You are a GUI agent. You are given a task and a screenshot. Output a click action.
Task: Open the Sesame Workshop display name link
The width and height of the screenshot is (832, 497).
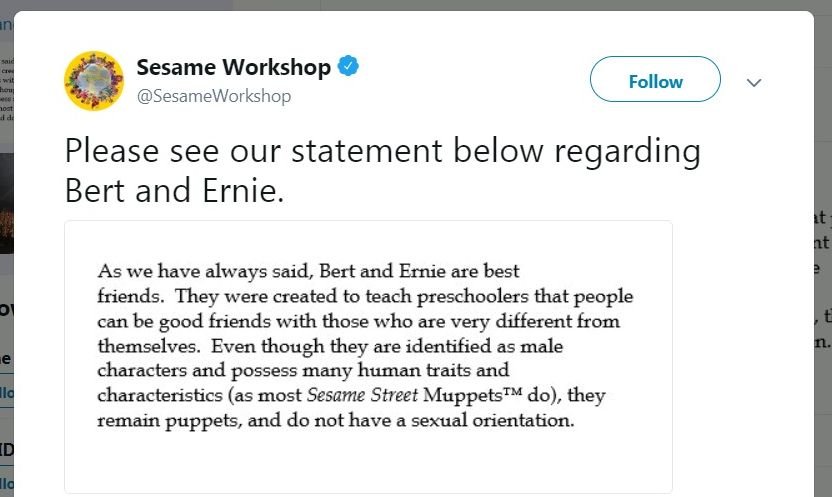click(233, 67)
